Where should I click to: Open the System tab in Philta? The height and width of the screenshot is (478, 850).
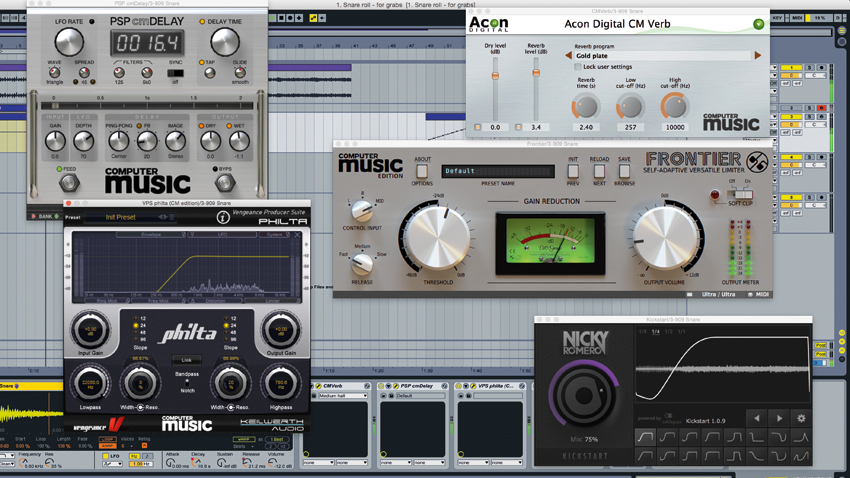coord(274,235)
